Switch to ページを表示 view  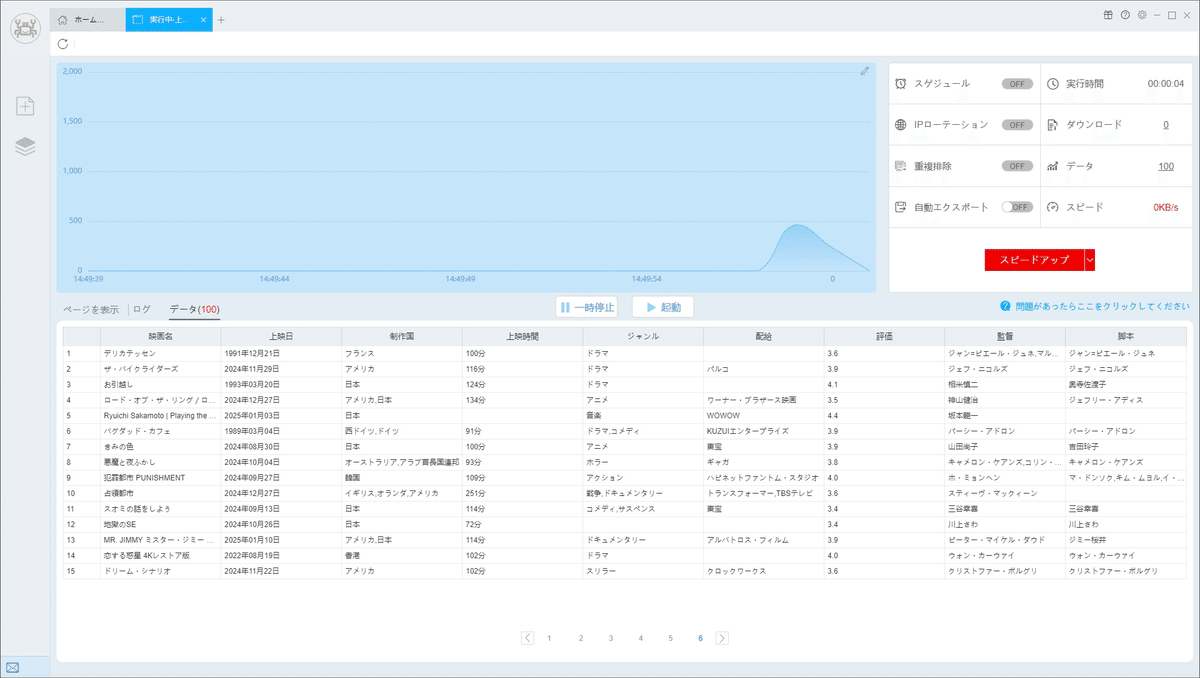pos(91,310)
